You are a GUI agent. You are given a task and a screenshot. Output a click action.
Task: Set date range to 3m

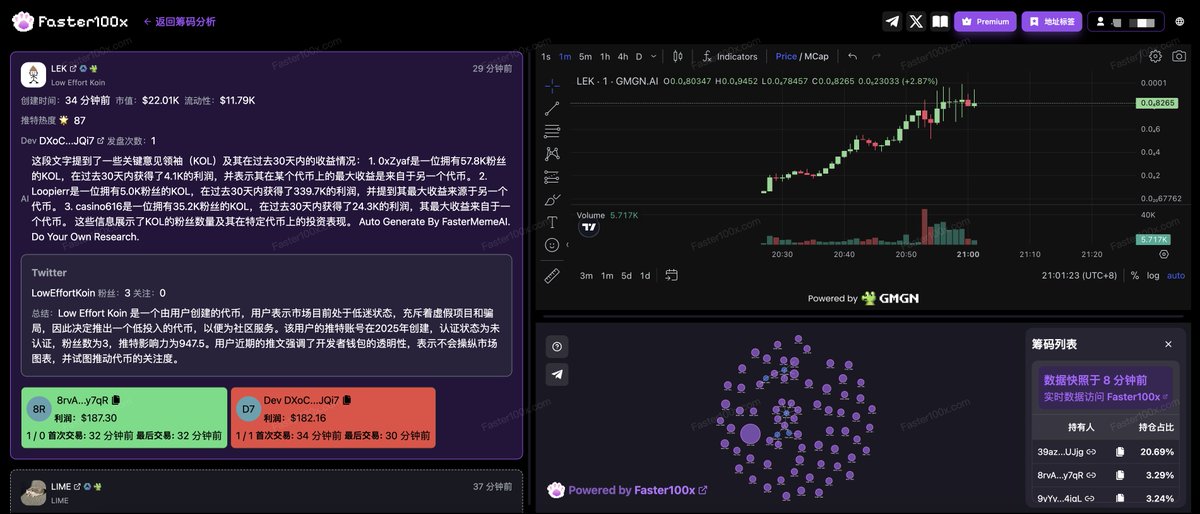coord(587,276)
